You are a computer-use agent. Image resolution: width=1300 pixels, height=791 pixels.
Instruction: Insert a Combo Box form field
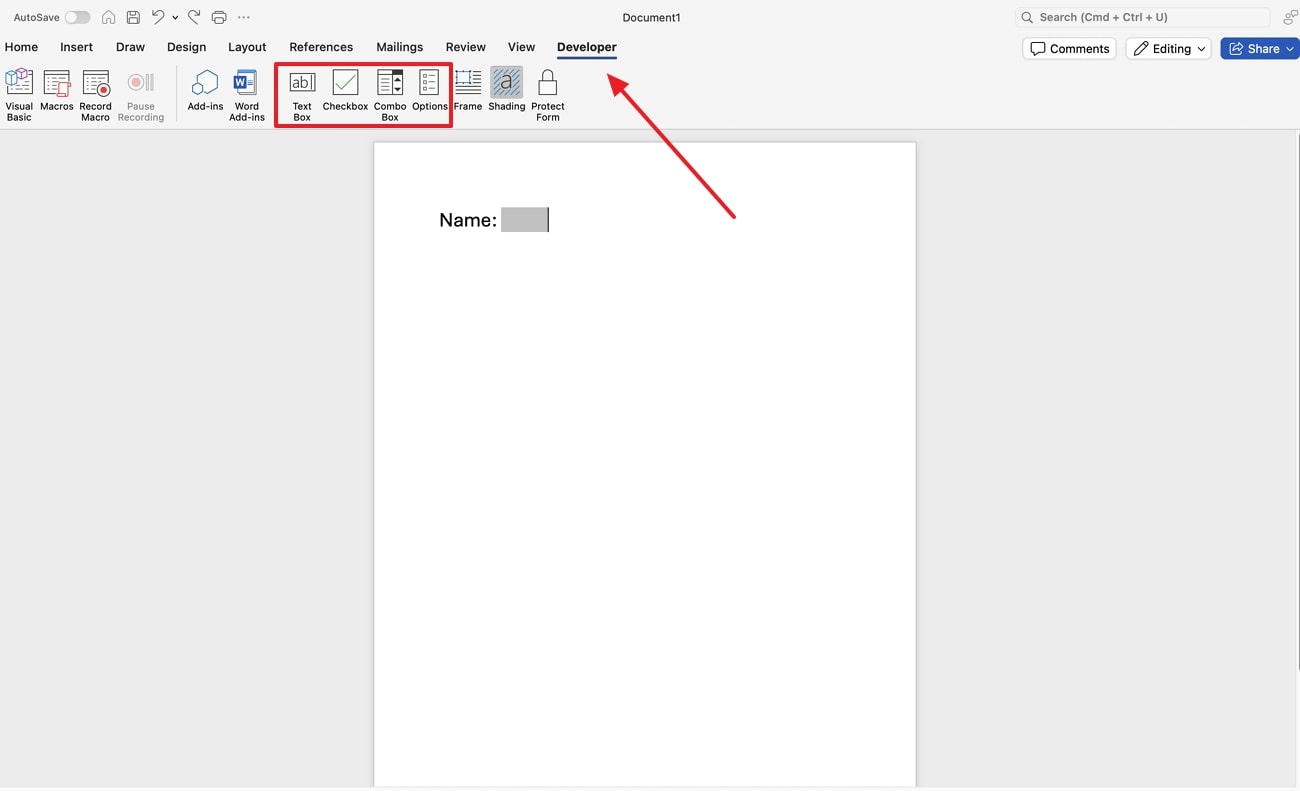click(390, 95)
